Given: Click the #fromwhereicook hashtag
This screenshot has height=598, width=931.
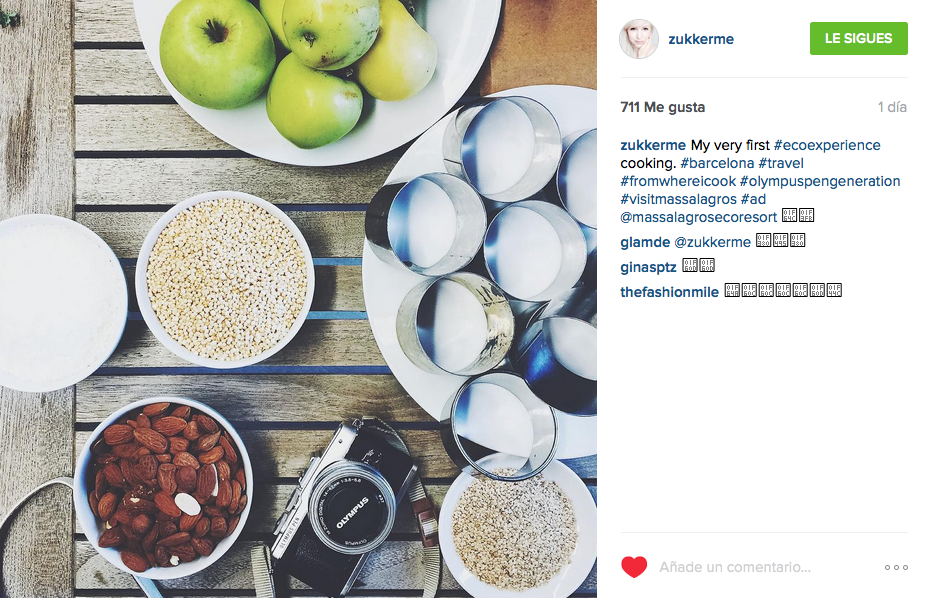Looking at the screenshot, I should click(x=678, y=181).
